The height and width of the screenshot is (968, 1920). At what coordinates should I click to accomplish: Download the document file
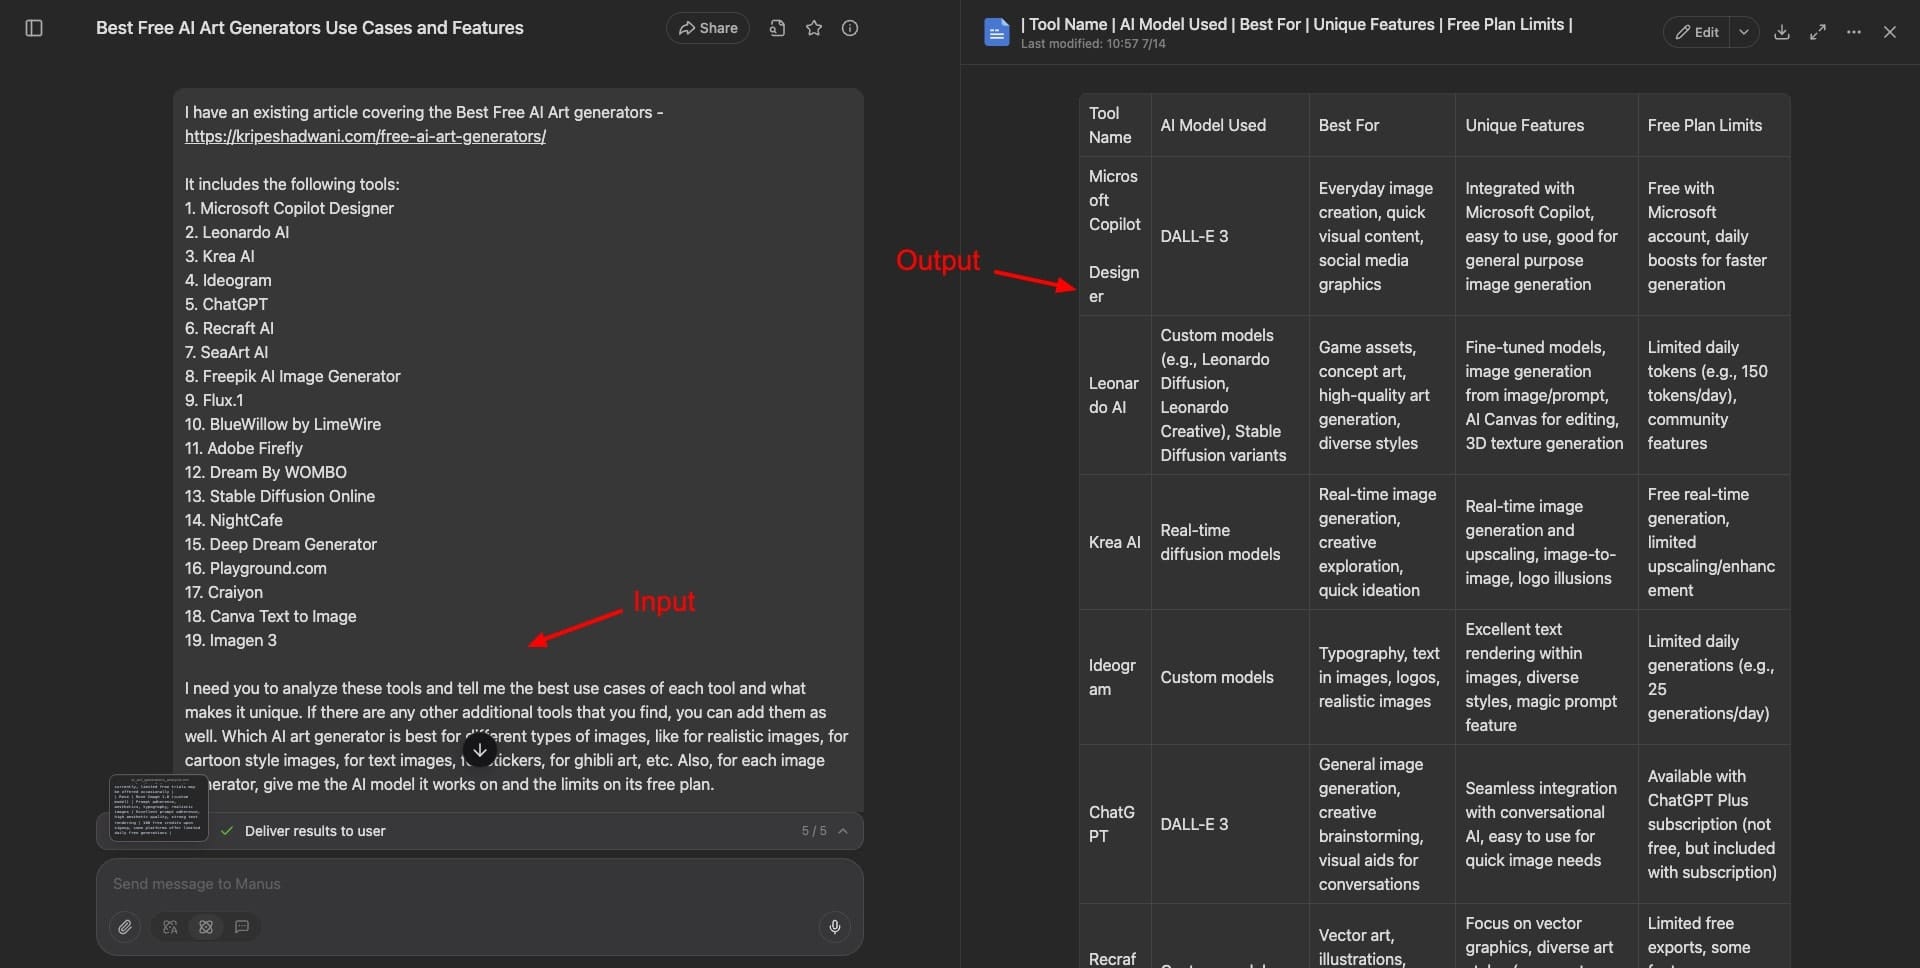(x=1782, y=32)
